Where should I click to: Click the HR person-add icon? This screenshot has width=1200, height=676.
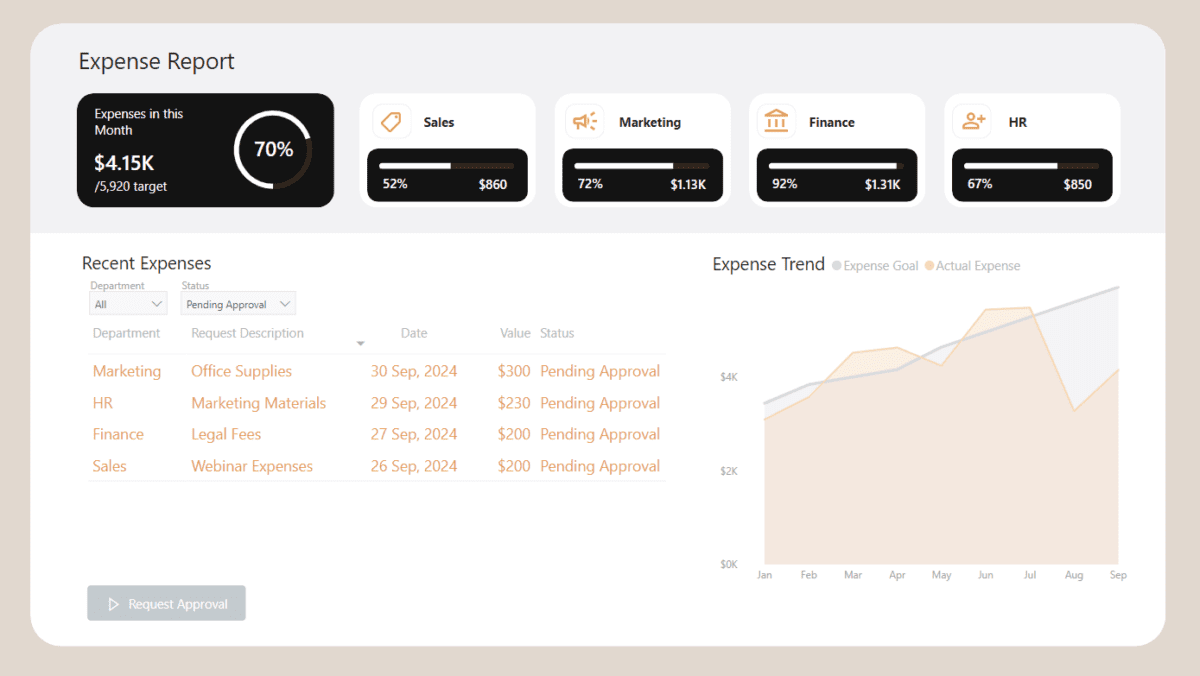971,121
